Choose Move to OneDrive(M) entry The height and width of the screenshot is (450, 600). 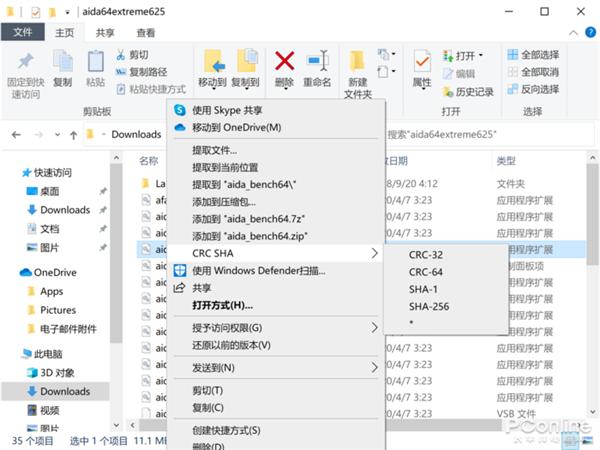point(276,127)
